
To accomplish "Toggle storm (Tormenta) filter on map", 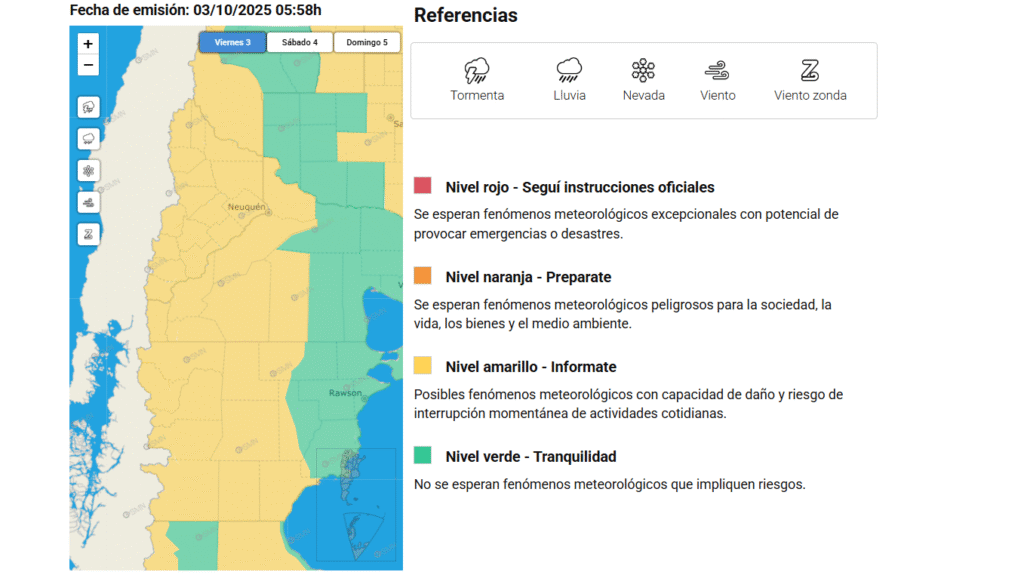I will click(x=88, y=107).
